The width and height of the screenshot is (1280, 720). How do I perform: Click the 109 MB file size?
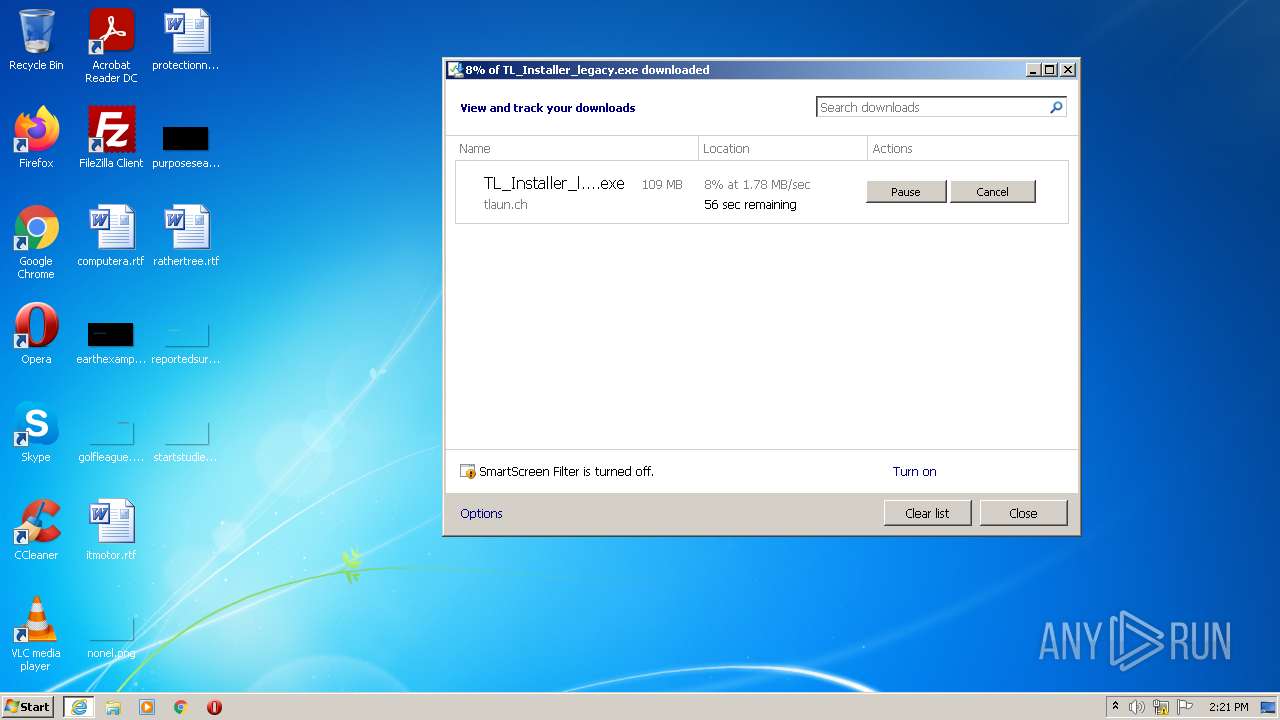pos(662,184)
